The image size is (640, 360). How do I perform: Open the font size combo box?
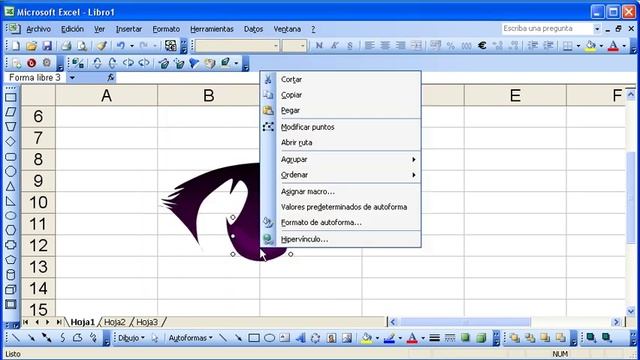coord(294,46)
